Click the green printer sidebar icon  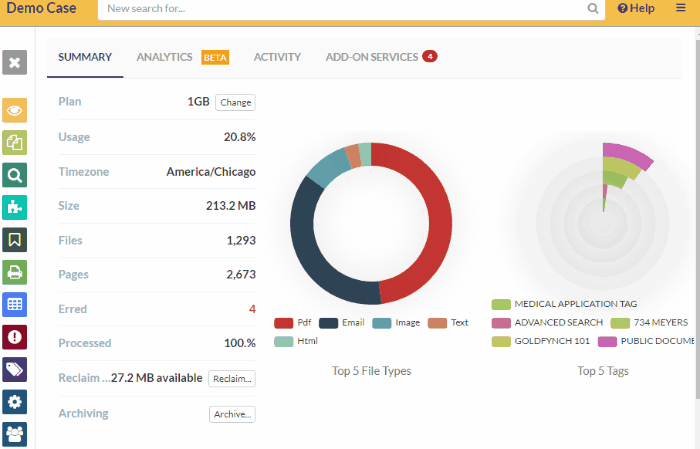(15, 272)
